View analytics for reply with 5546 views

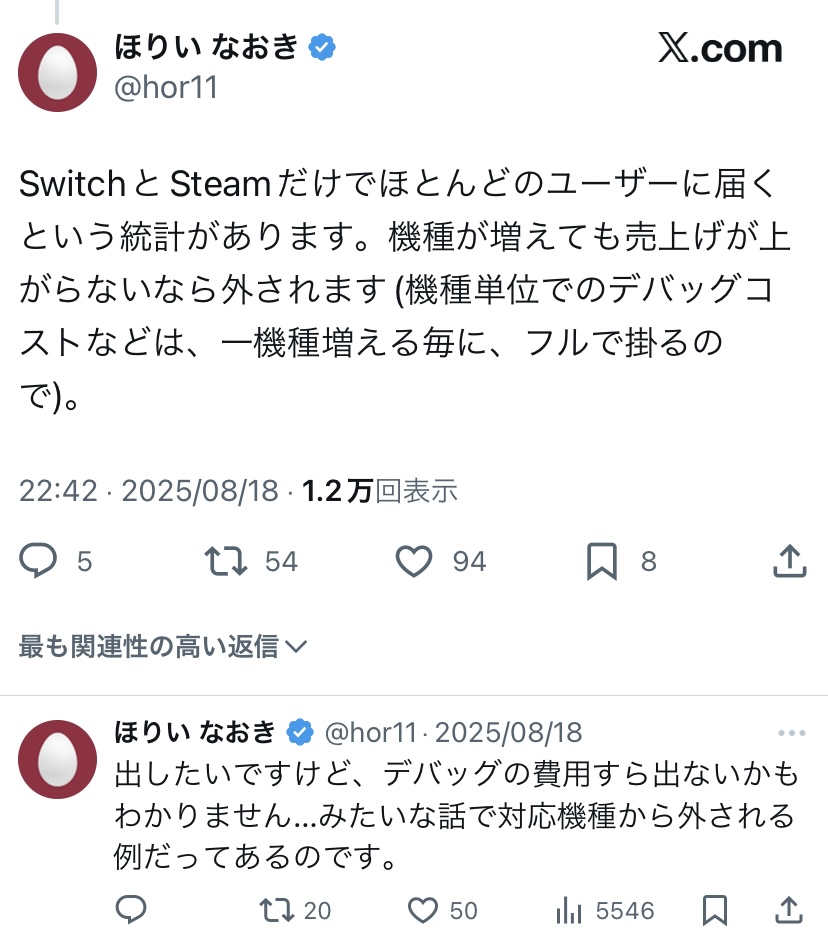[x=569, y=910]
